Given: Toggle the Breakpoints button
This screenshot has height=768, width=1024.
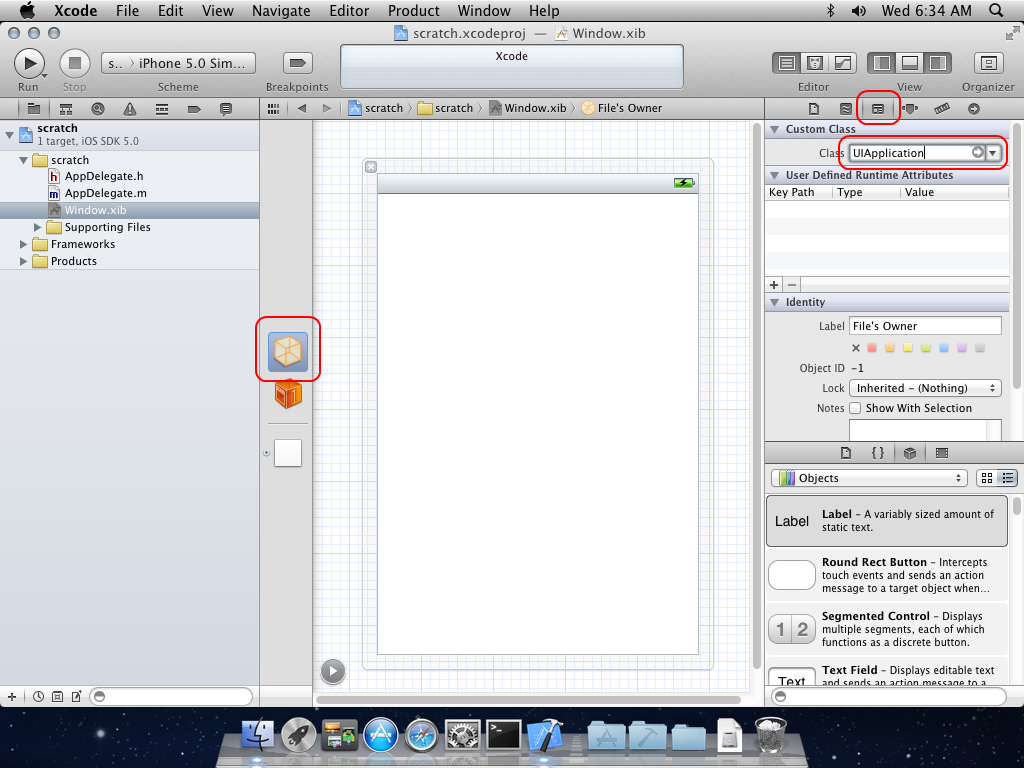Looking at the screenshot, I should pos(297,63).
